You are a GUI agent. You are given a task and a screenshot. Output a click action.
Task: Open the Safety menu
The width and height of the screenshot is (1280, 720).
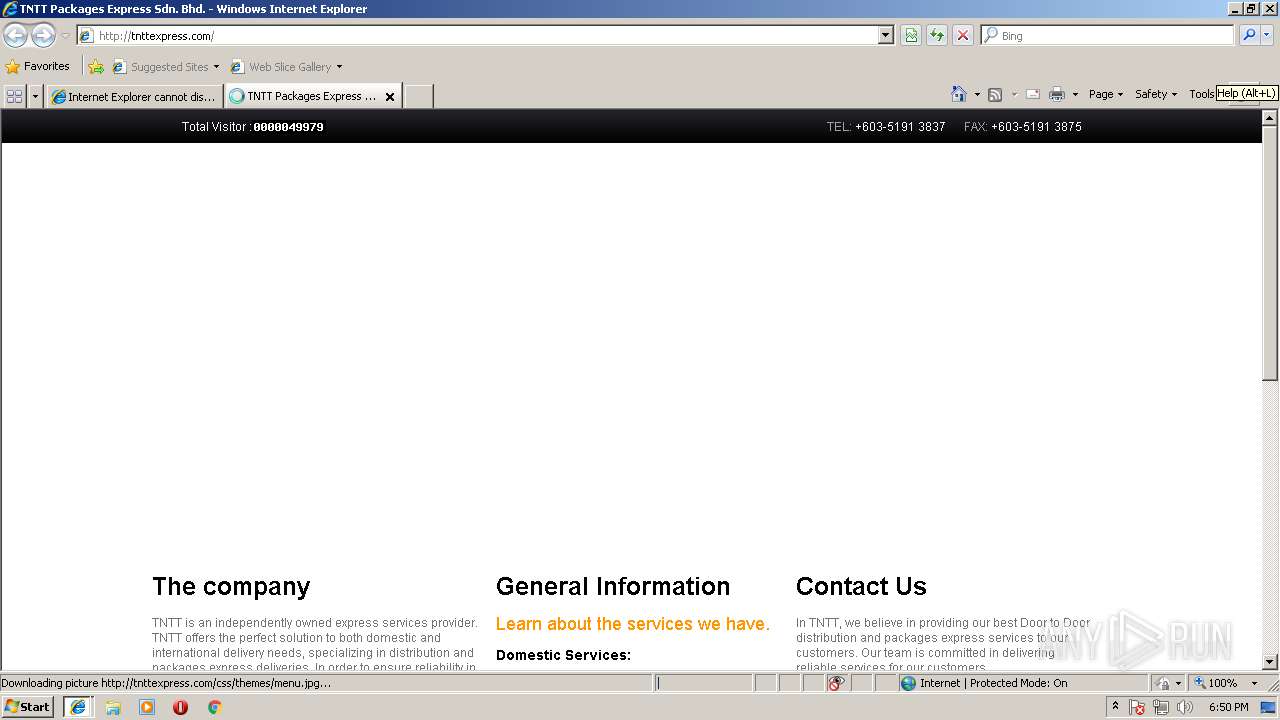pyautogui.click(x=1156, y=94)
